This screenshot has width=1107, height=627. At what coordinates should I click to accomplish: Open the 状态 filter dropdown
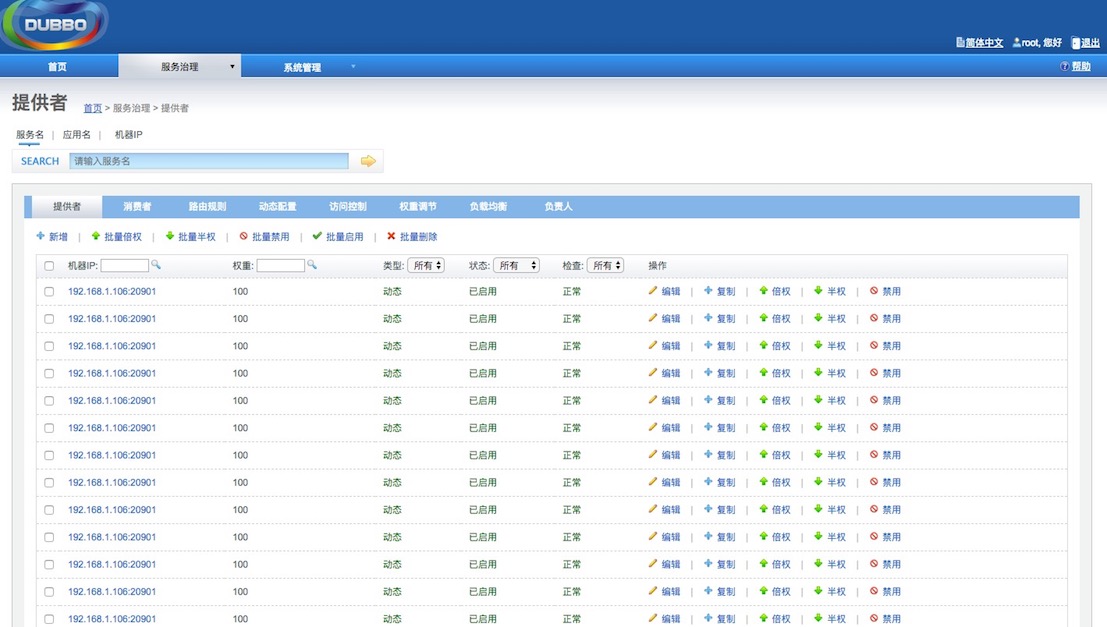coord(517,265)
